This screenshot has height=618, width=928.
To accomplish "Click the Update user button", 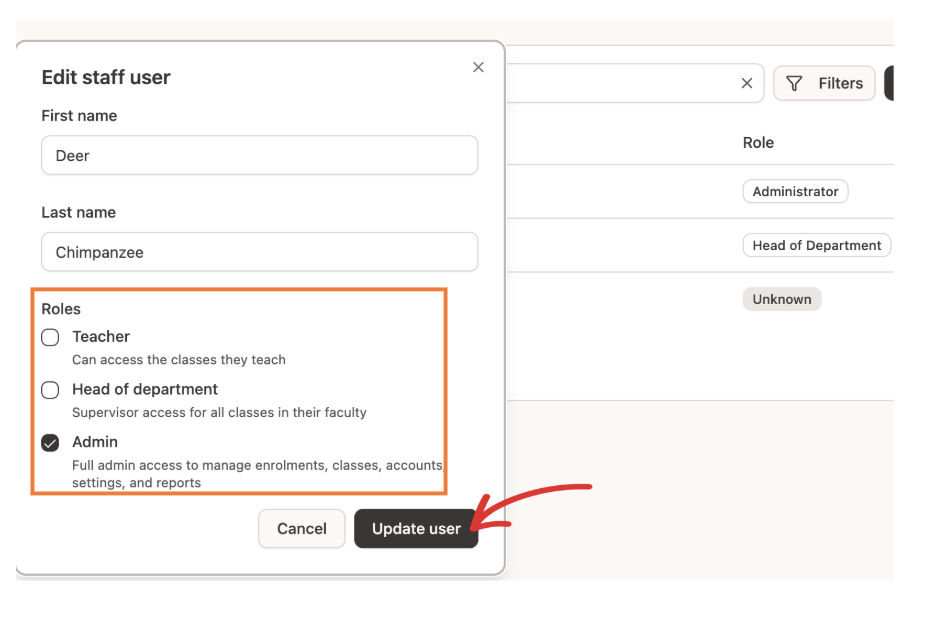I will click(x=416, y=529).
